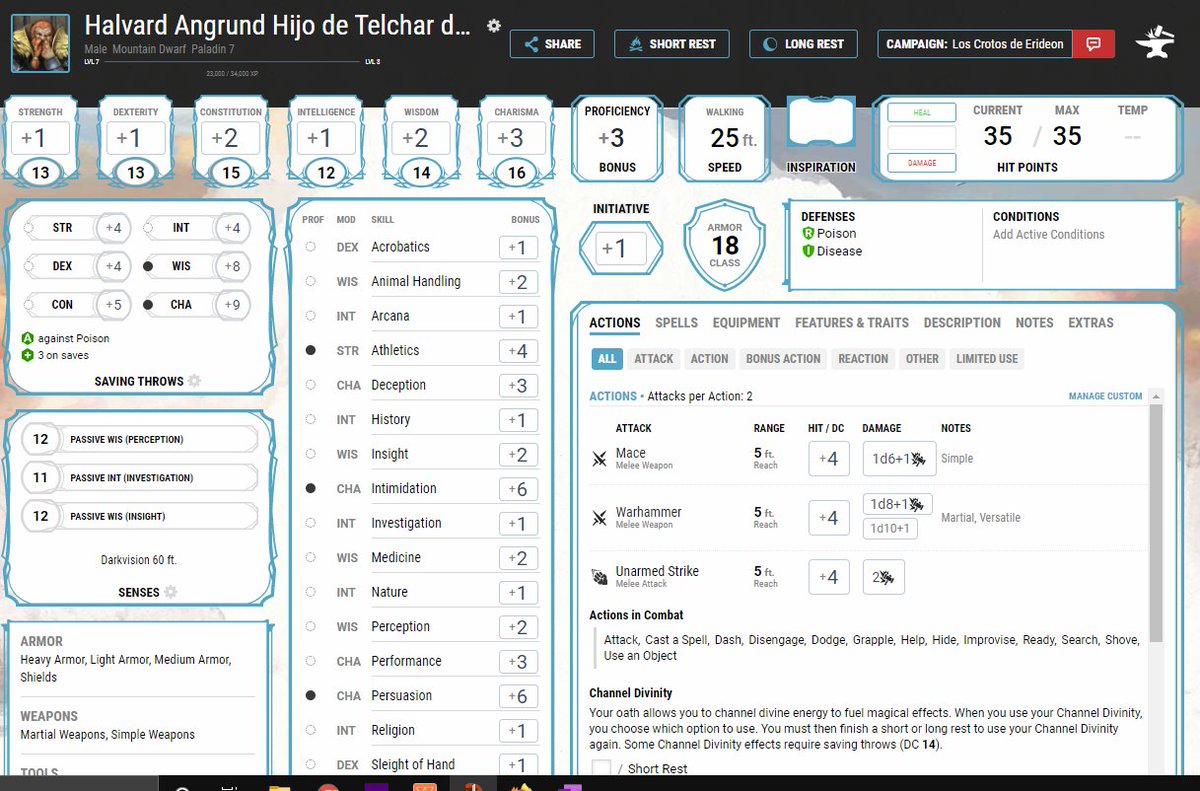
Task: Roll the Persuasion +6 bonus
Action: (x=518, y=696)
